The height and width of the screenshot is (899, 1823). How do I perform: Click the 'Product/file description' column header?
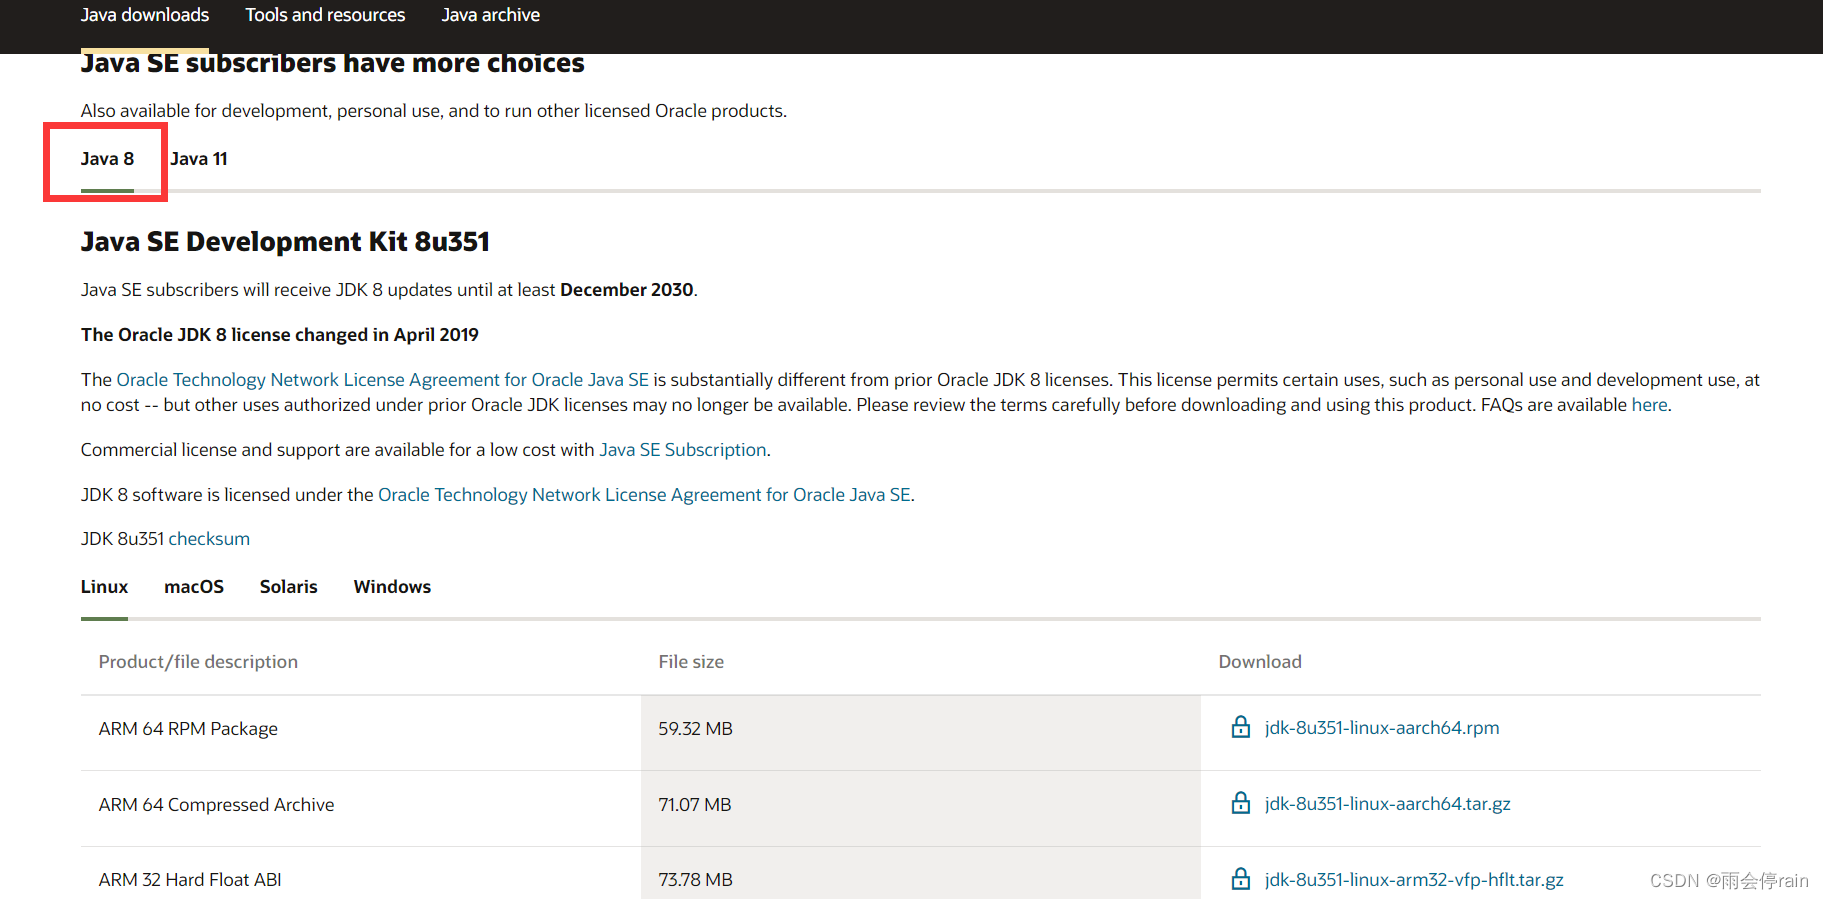click(198, 662)
